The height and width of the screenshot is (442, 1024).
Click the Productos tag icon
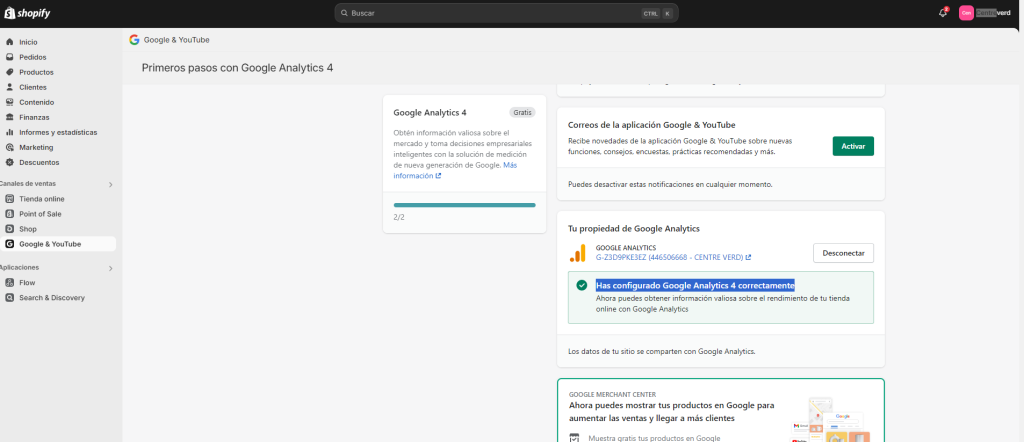10,72
